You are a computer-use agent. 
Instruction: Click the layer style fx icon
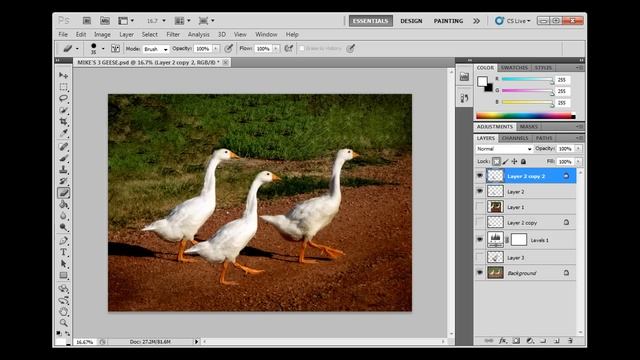[503, 340]
